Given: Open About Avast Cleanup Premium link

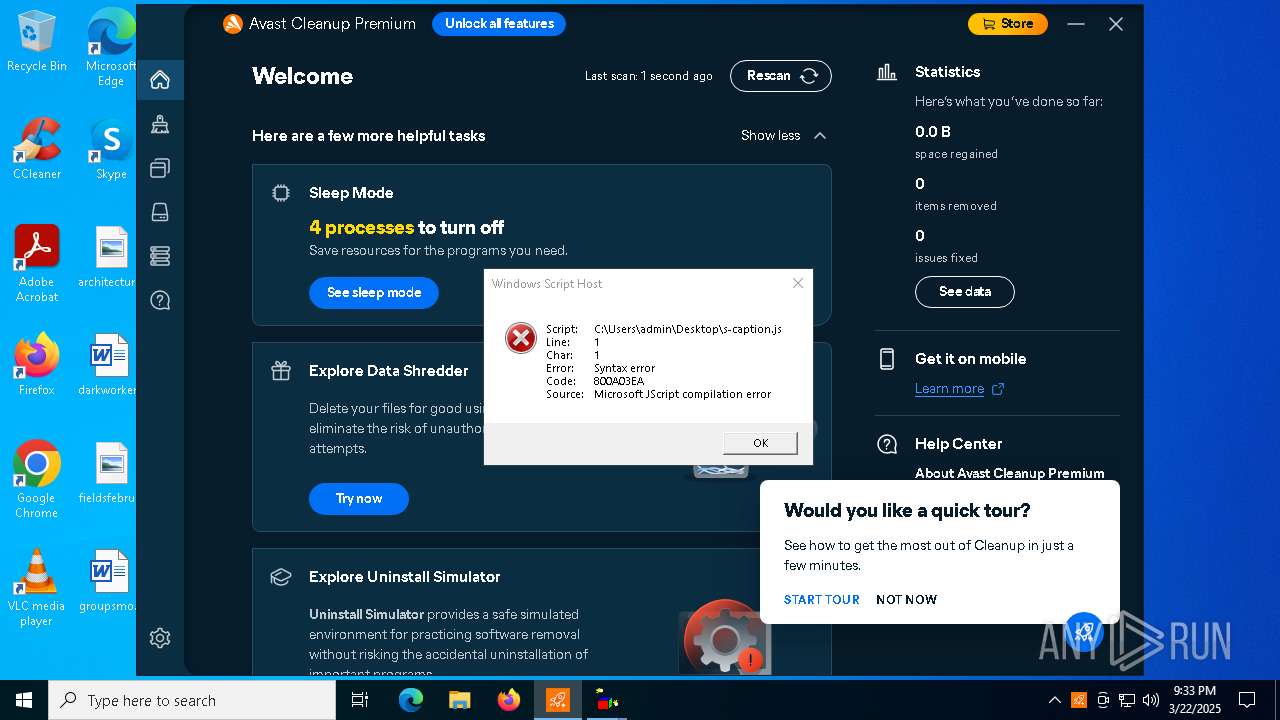Looking at the screenshot, I should coord(1009,473).
